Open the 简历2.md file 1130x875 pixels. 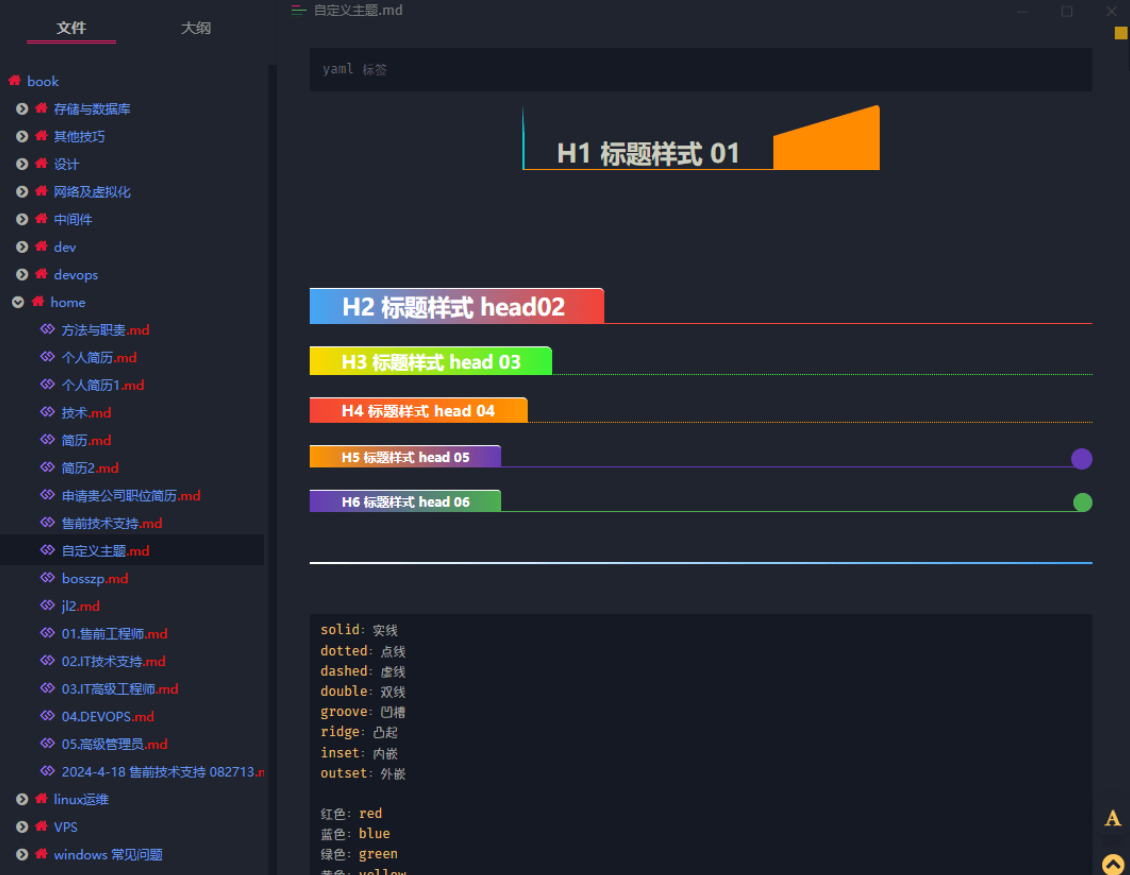tap(90, 468)
